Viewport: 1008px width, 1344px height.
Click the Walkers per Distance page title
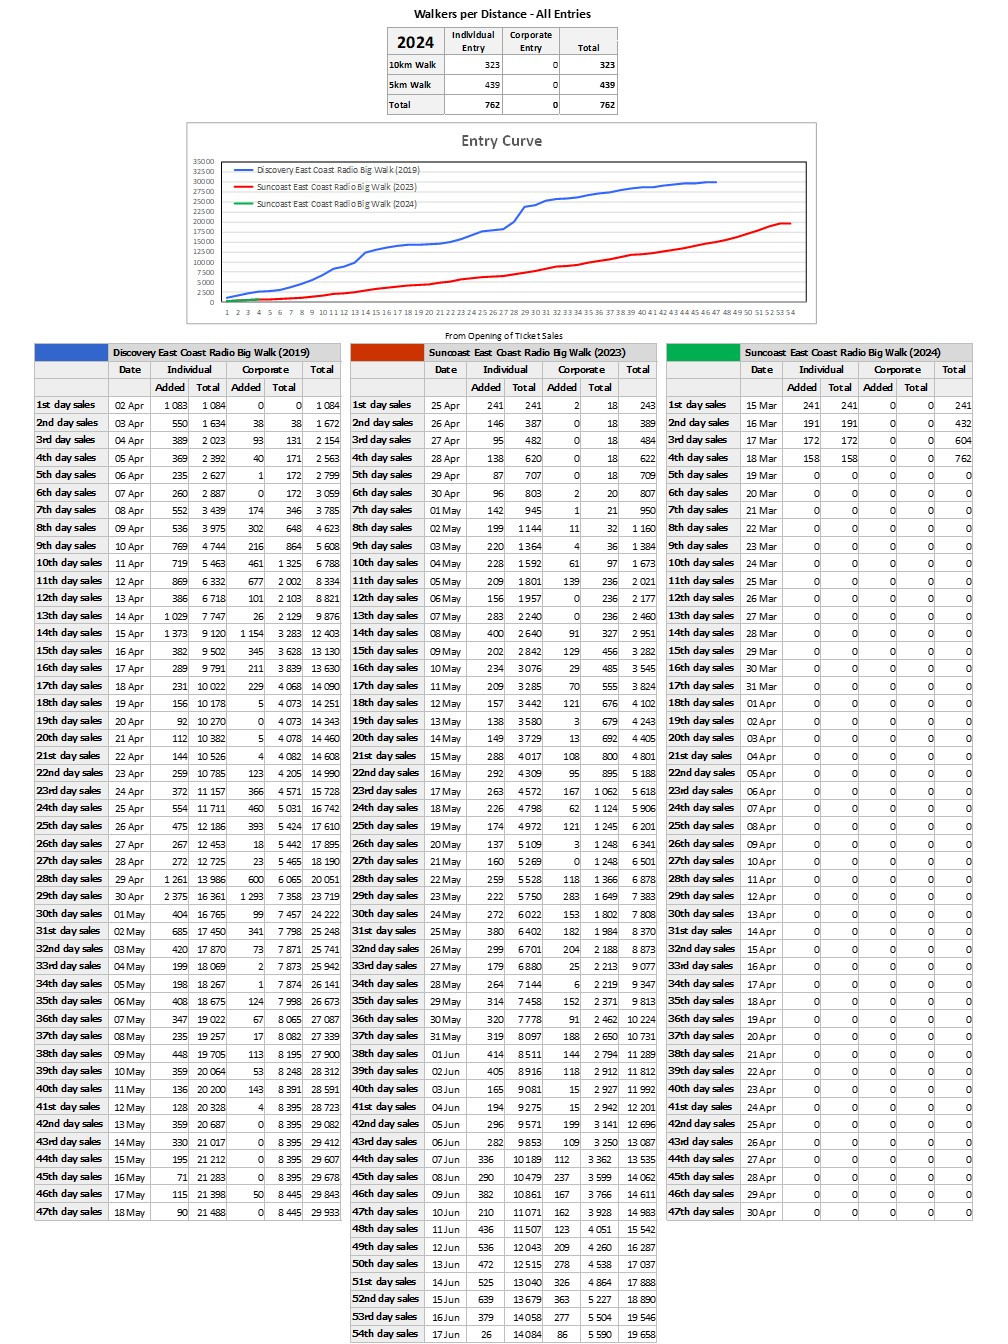coord(502,14)
